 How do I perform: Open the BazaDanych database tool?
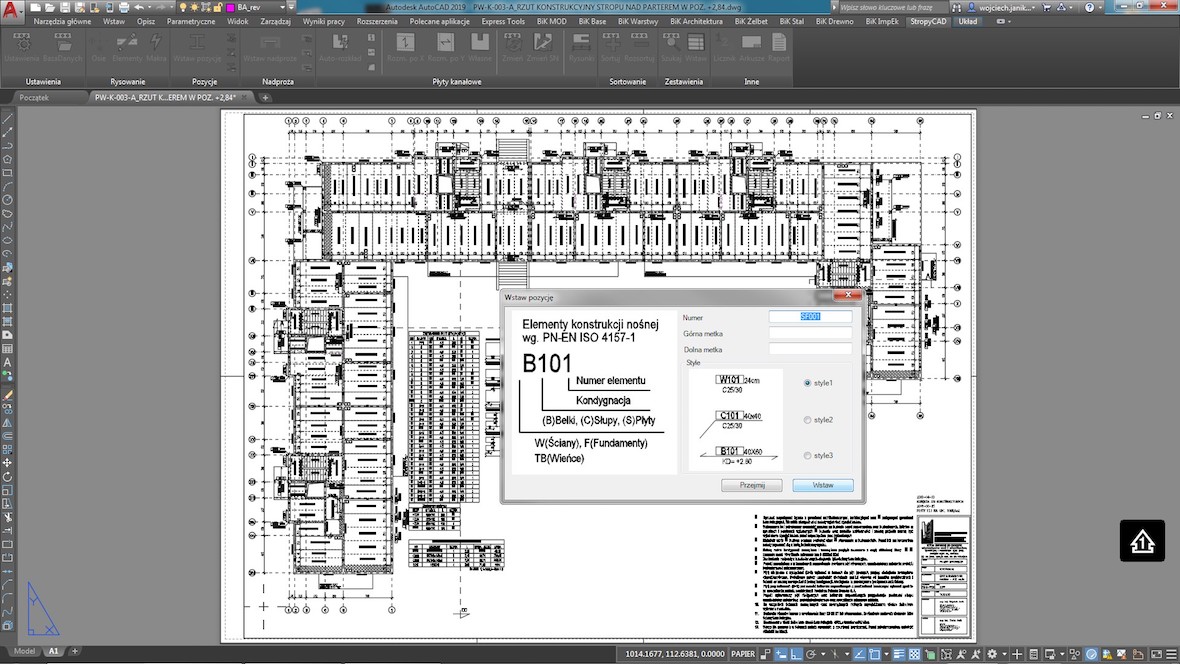pyautogui.click(x=62, y=47)
